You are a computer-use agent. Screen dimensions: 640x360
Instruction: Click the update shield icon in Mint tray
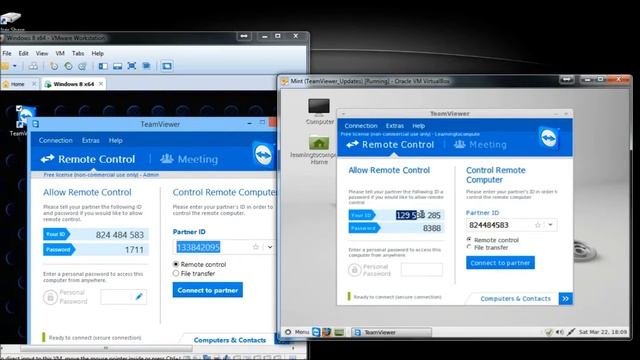point(549,332)
